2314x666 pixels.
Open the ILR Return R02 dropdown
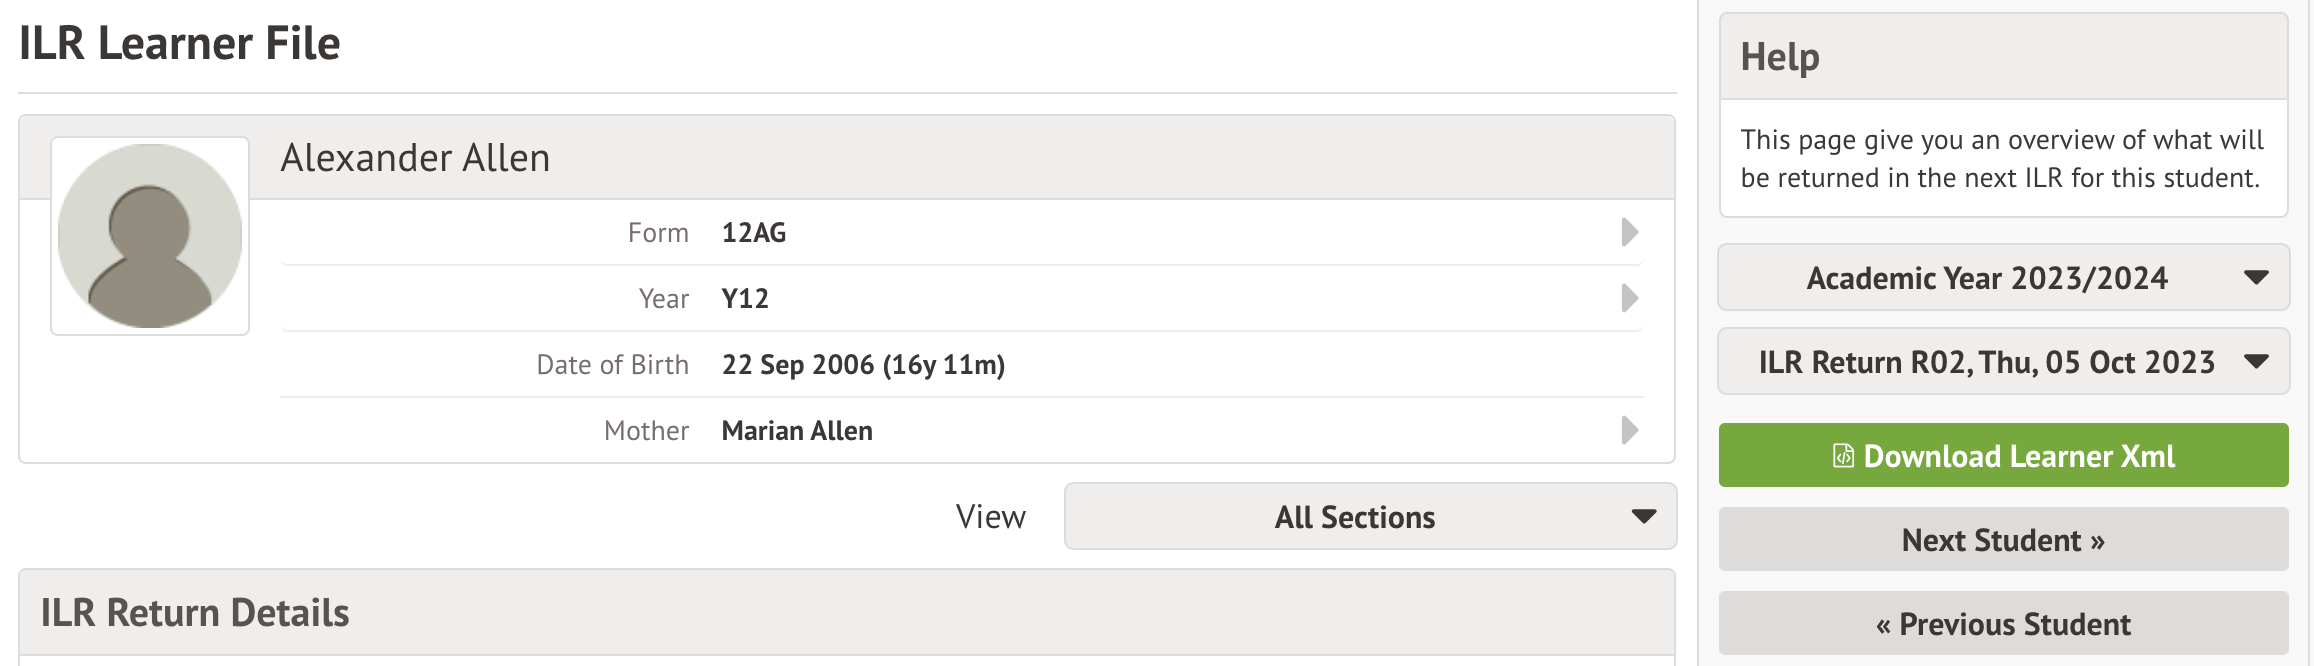tap(1986, 362)
